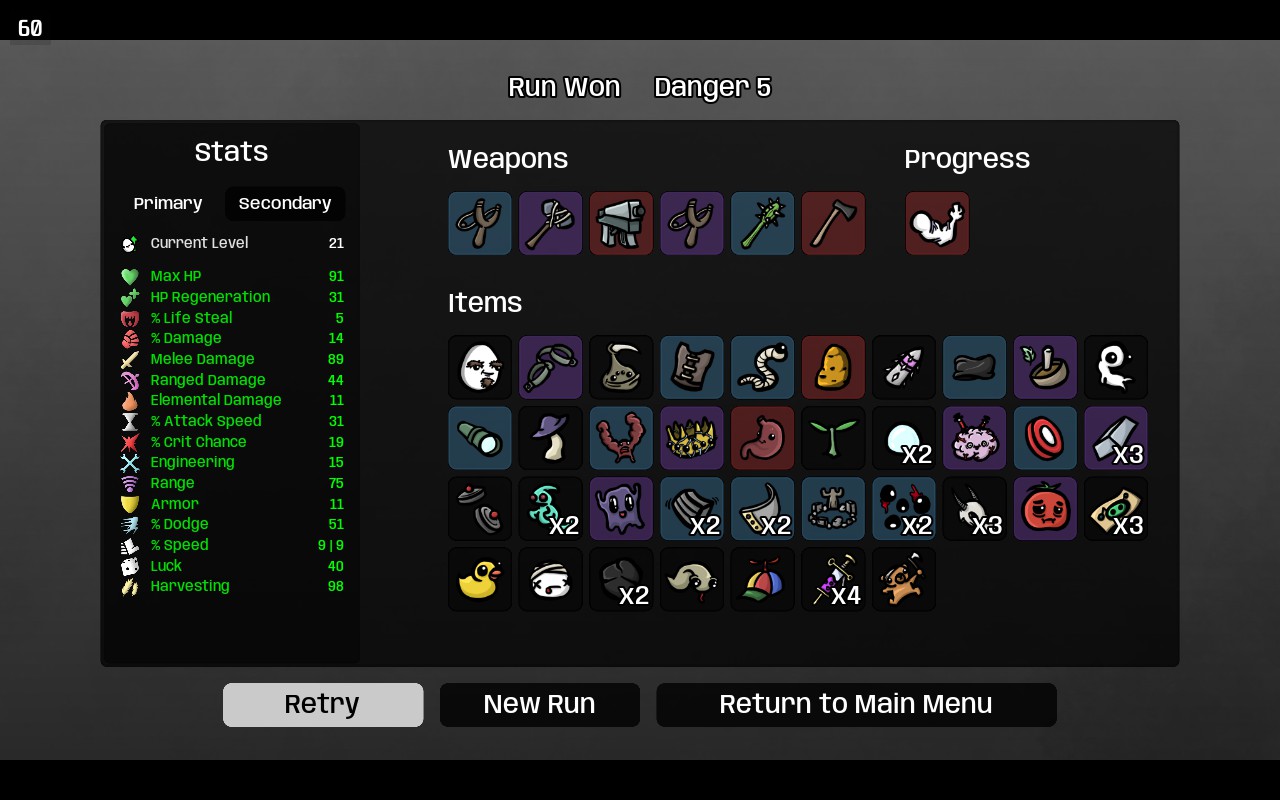Click the Retry button
The width and height of the screenshot is (1280, 800).
point(323,705)
